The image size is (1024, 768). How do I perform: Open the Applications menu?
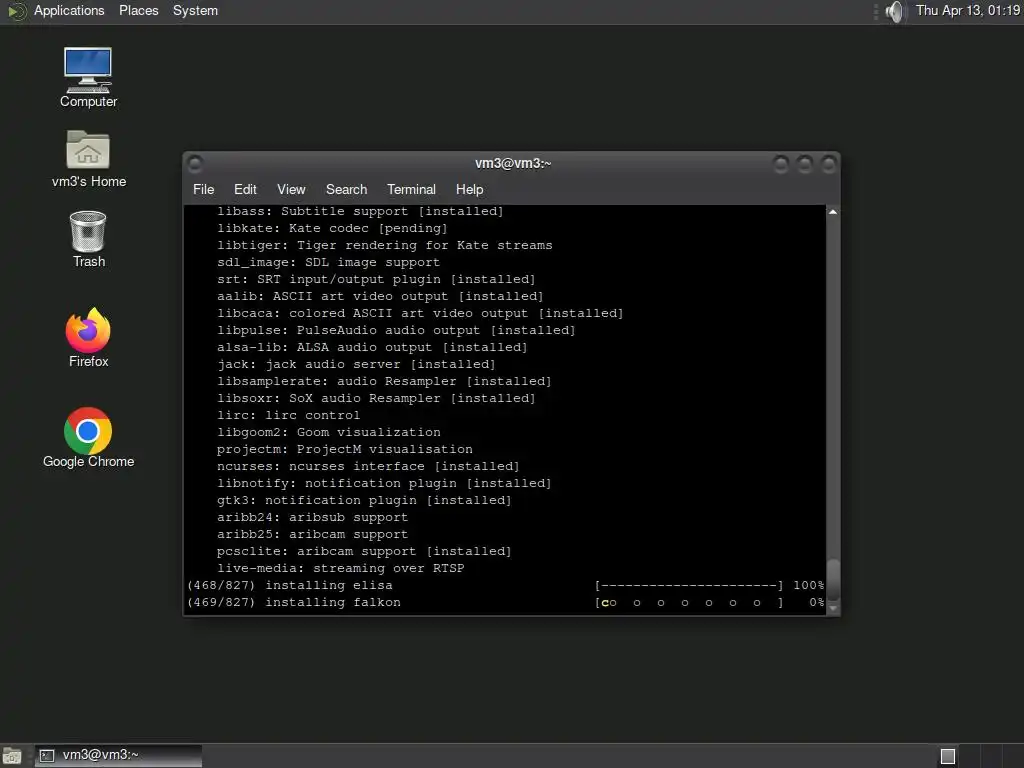[x=69, y=10]
